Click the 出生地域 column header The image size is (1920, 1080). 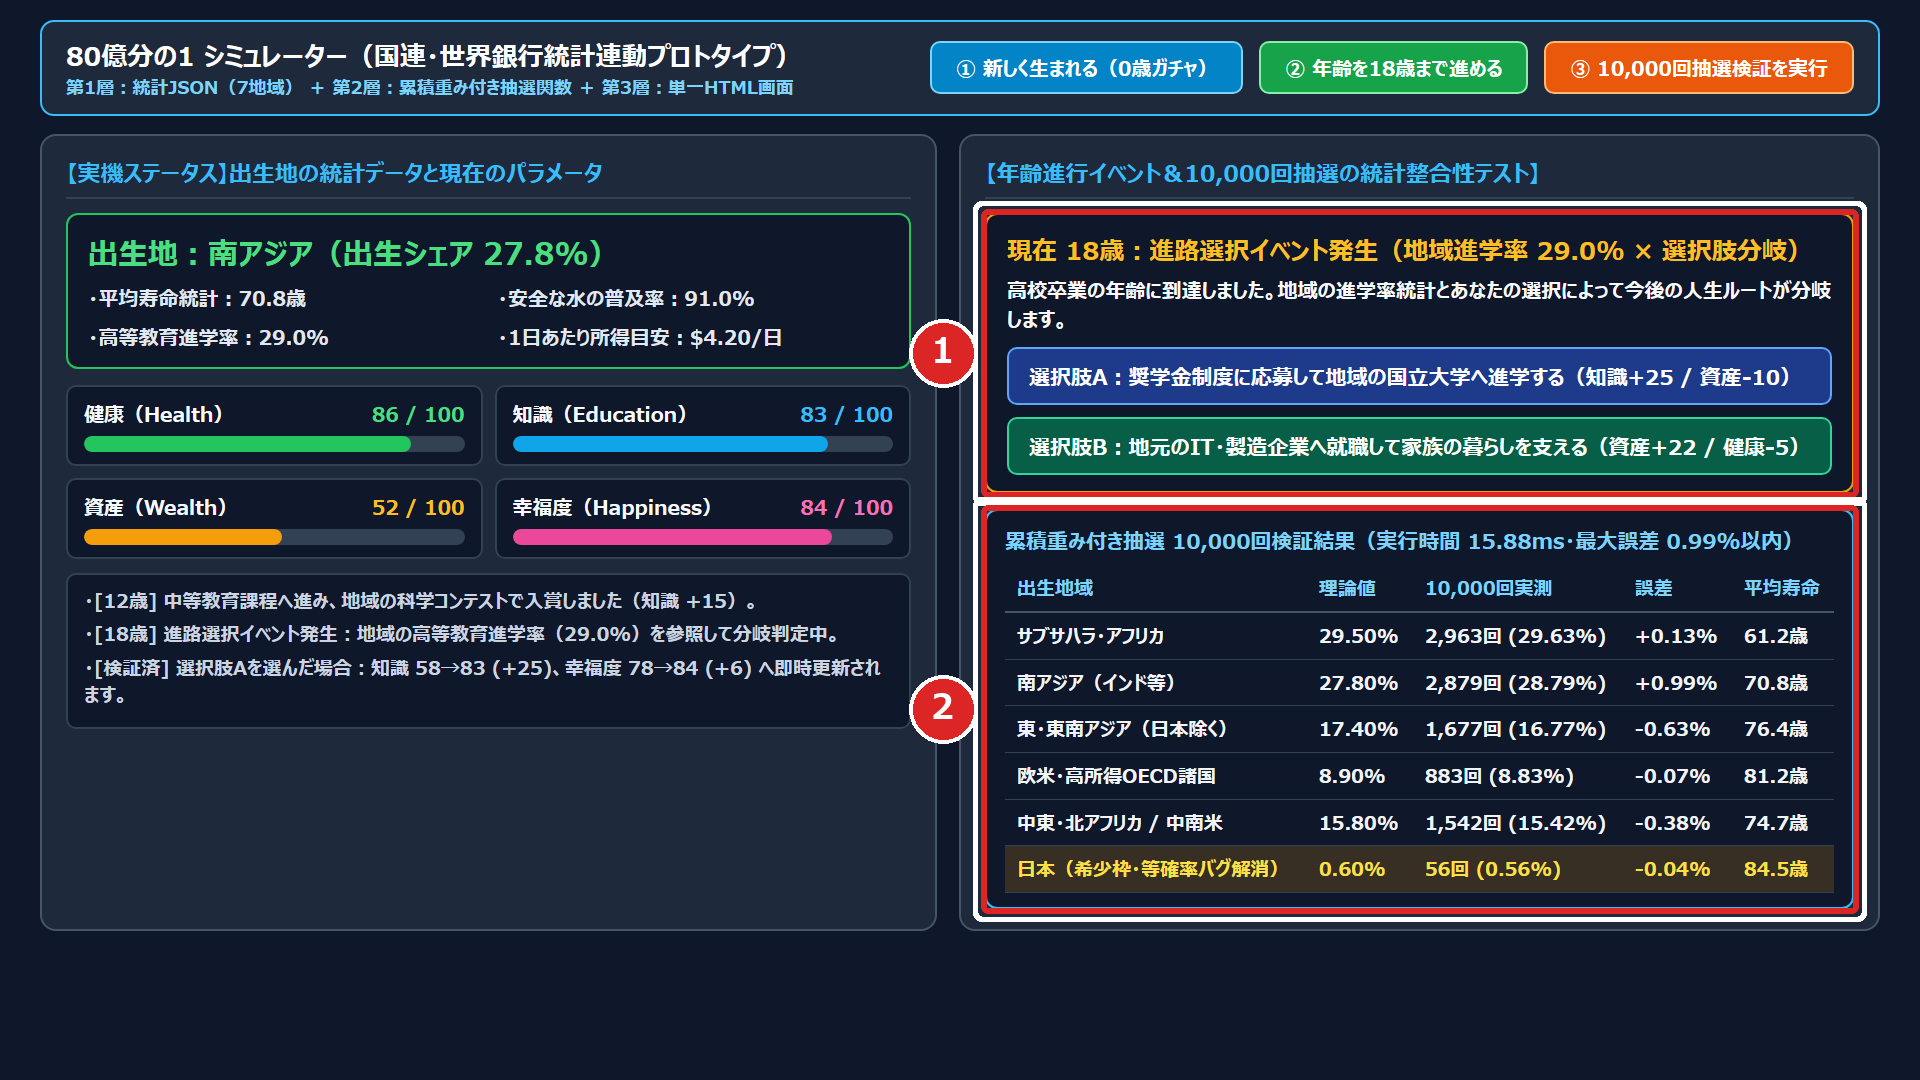[x=1055, y=587]
